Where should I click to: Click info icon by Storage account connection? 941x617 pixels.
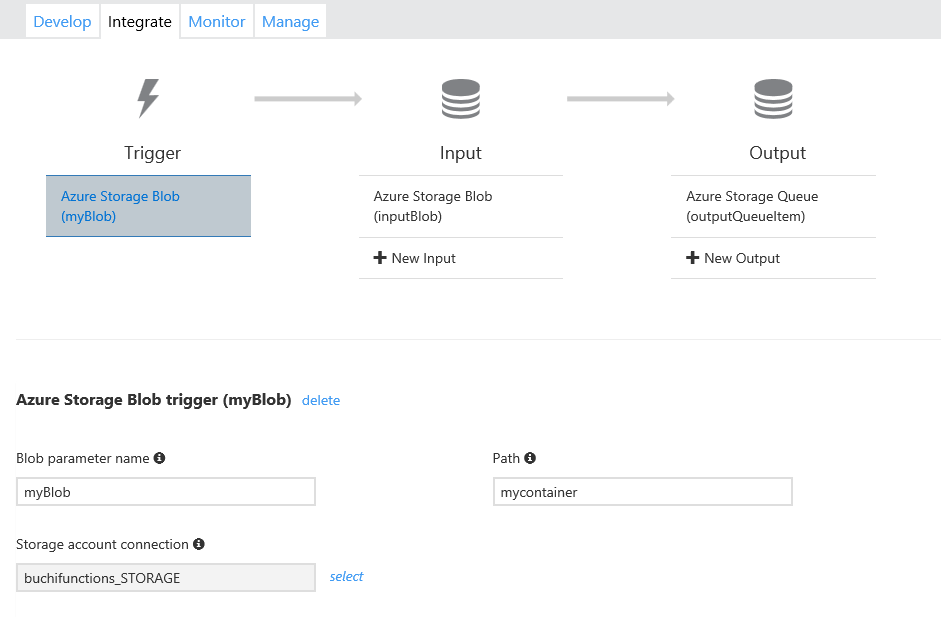[199, 544]
